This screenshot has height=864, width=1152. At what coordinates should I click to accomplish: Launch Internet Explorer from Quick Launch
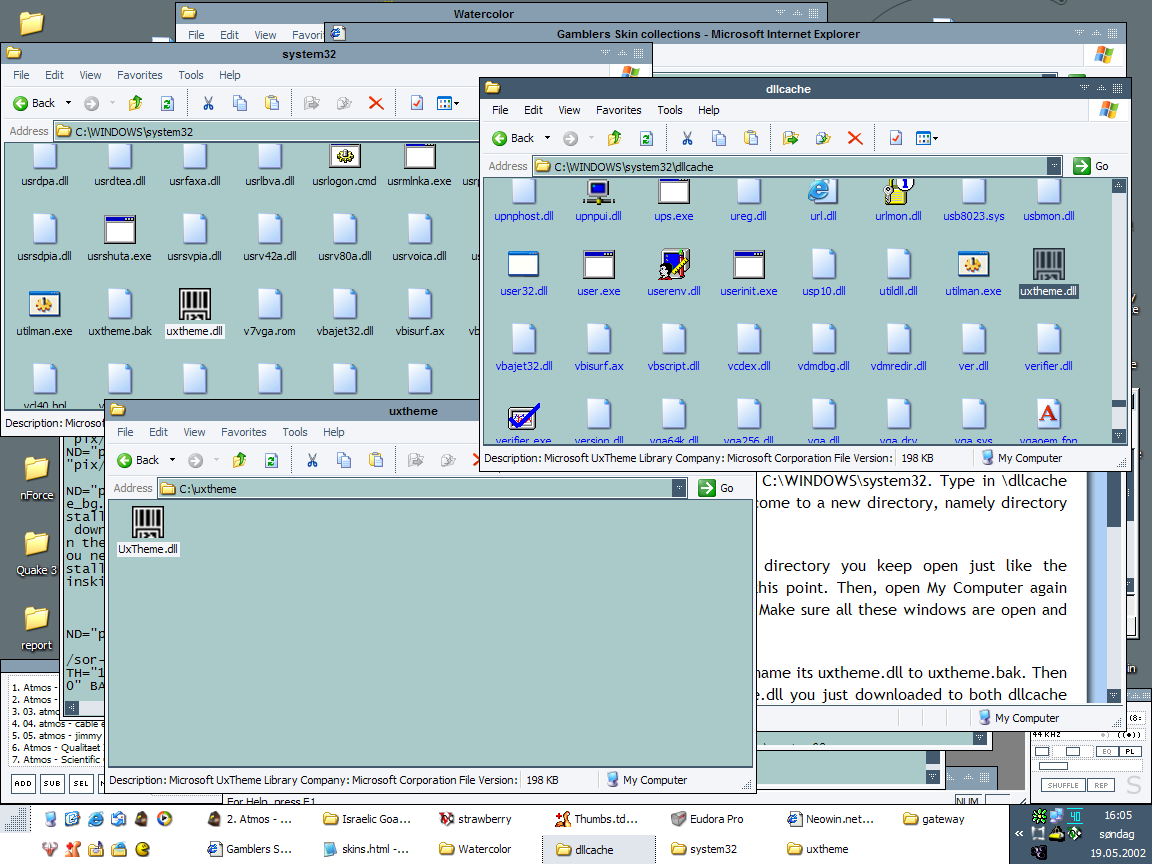[96, 818]
